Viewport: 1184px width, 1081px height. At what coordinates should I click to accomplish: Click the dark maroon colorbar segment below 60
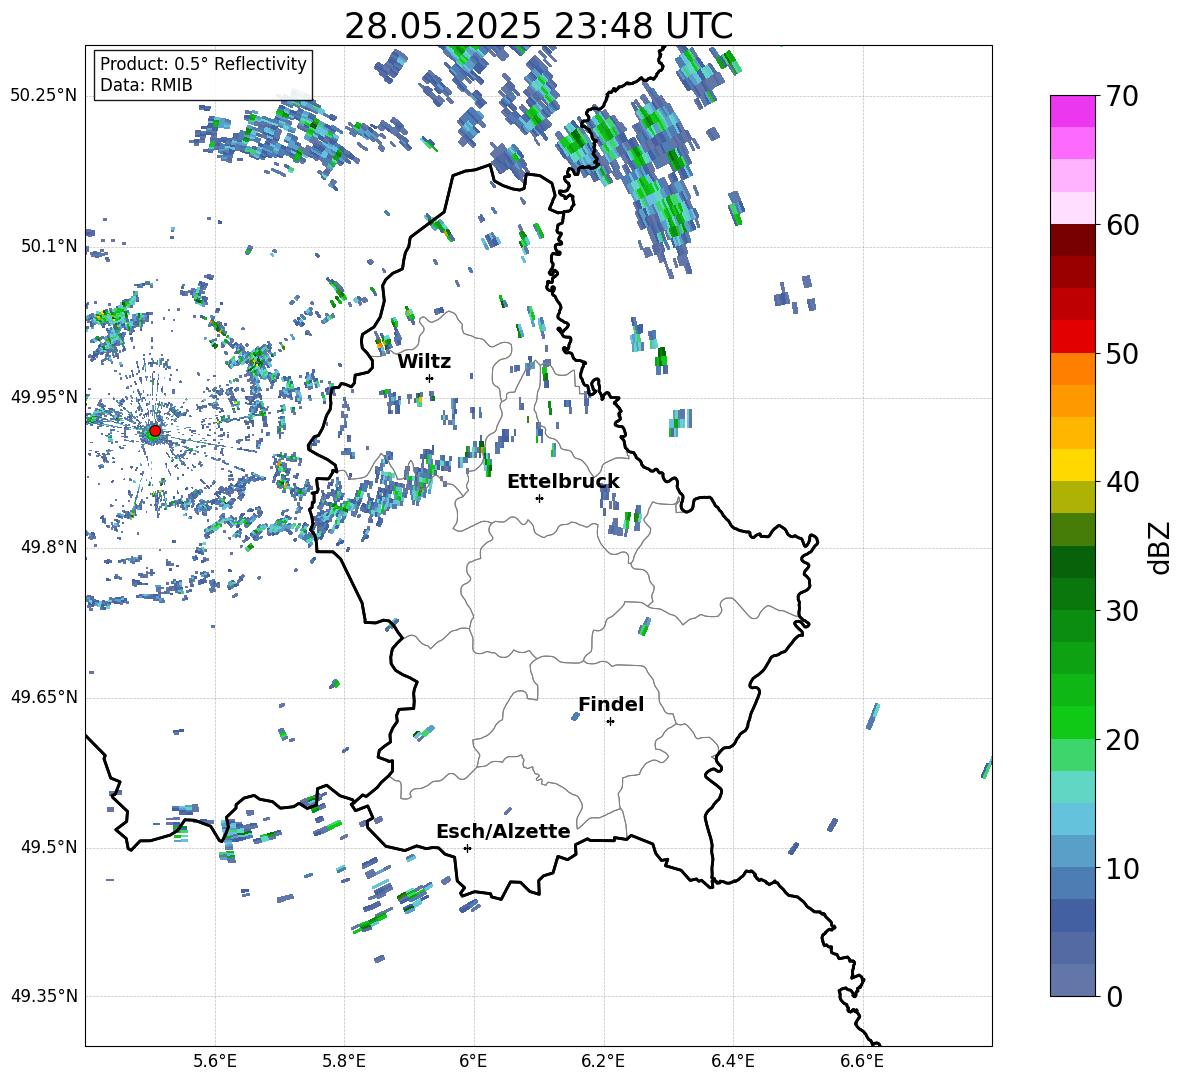tap(1072, 240)
